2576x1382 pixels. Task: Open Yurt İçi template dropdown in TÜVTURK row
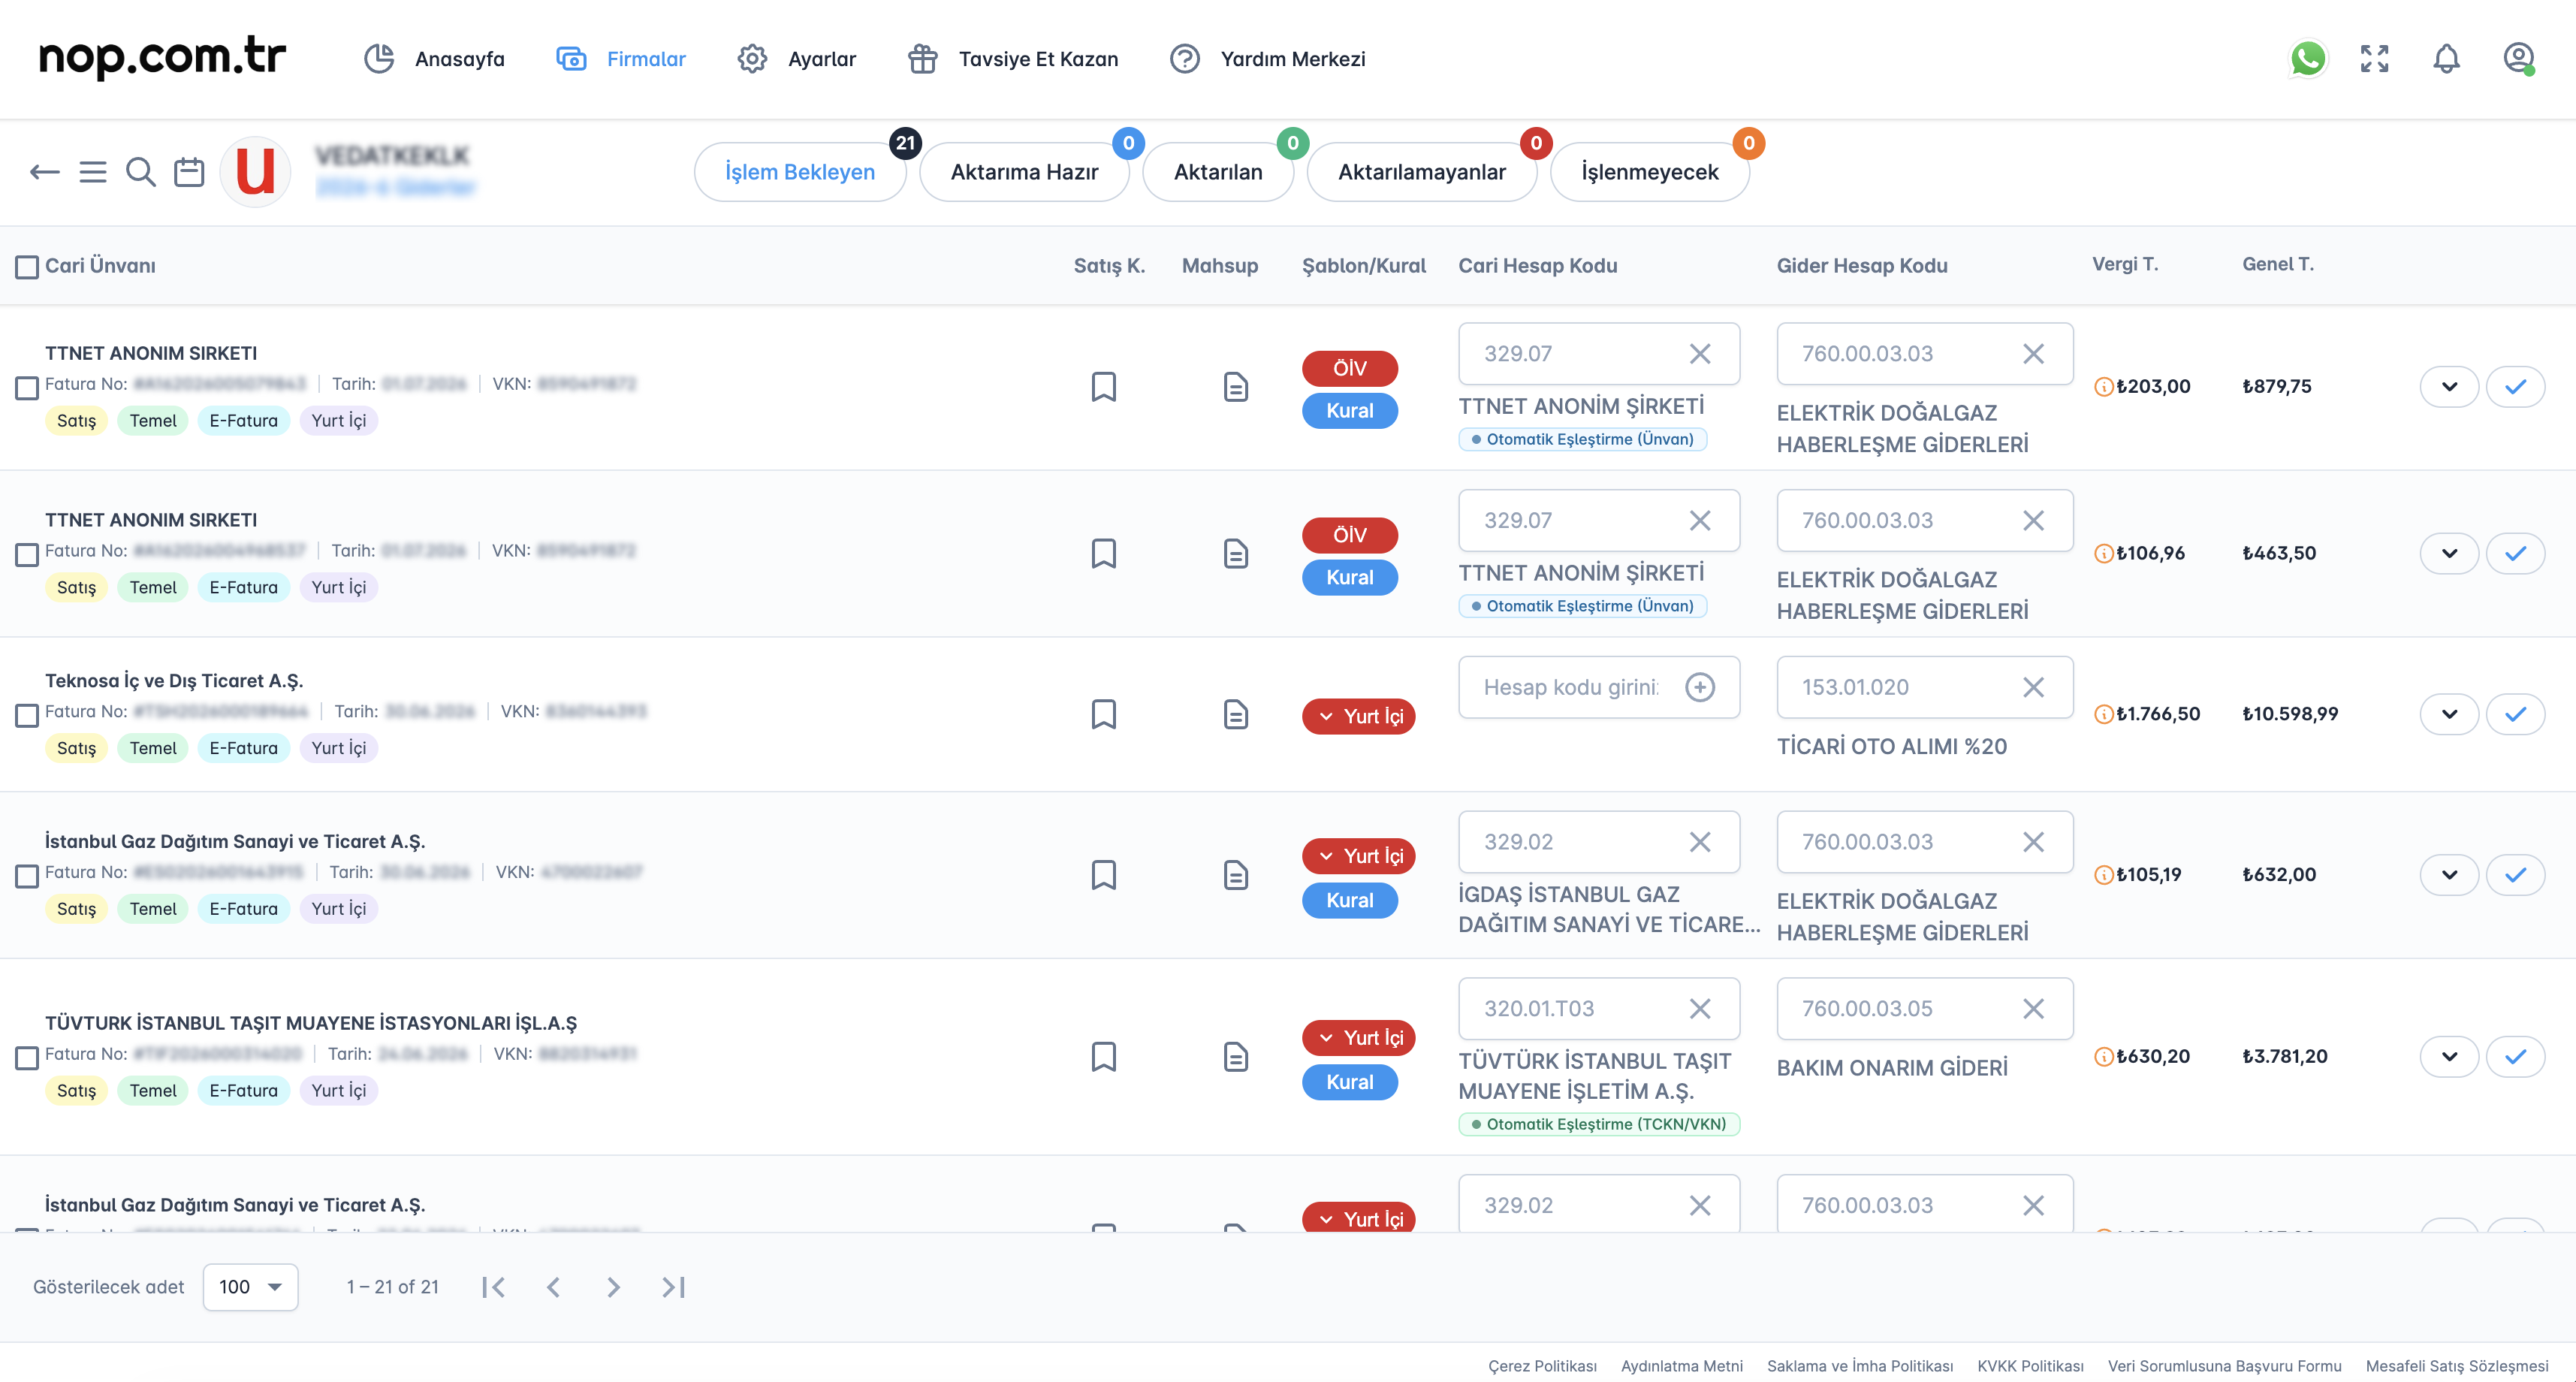point(1358,1038)
